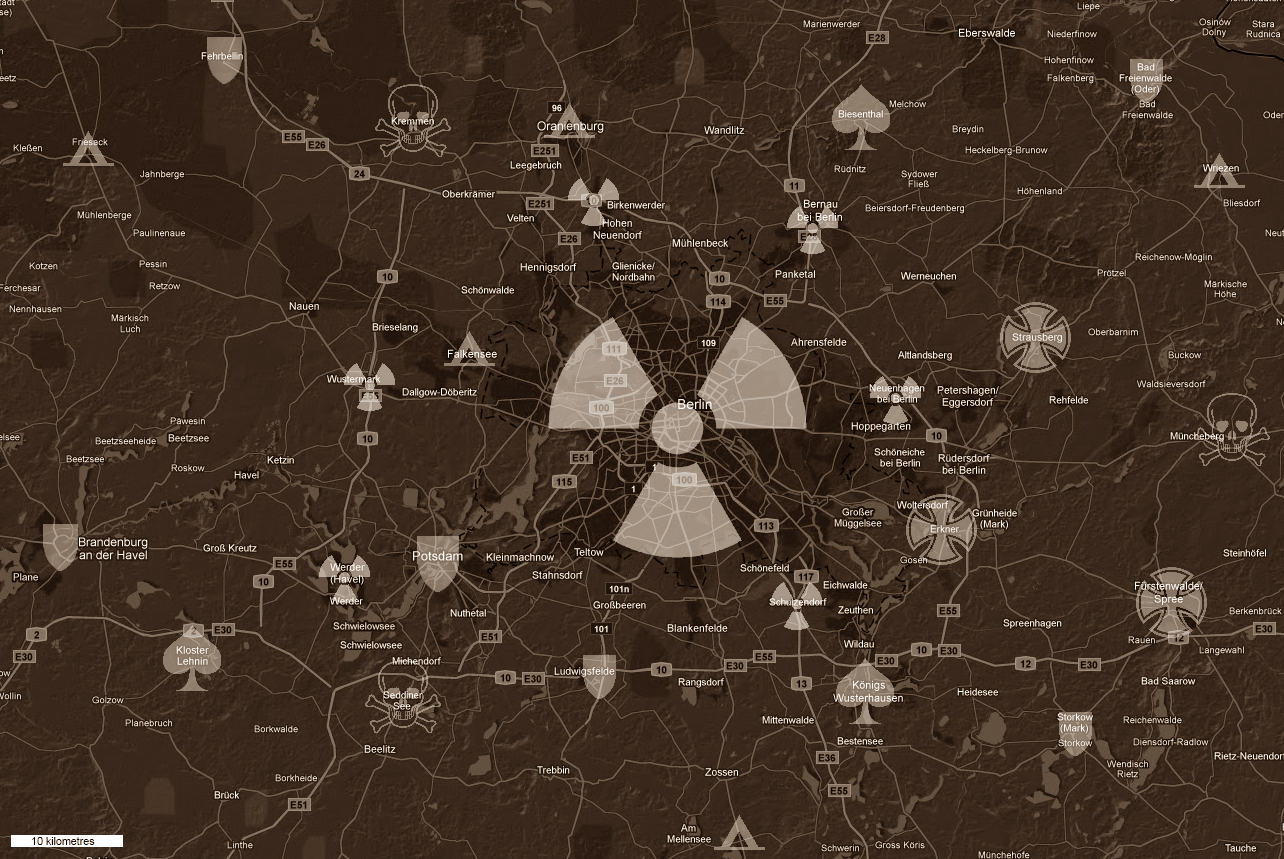
Task: Select the Mühlenbeck town label
Action: coord(700,243)
